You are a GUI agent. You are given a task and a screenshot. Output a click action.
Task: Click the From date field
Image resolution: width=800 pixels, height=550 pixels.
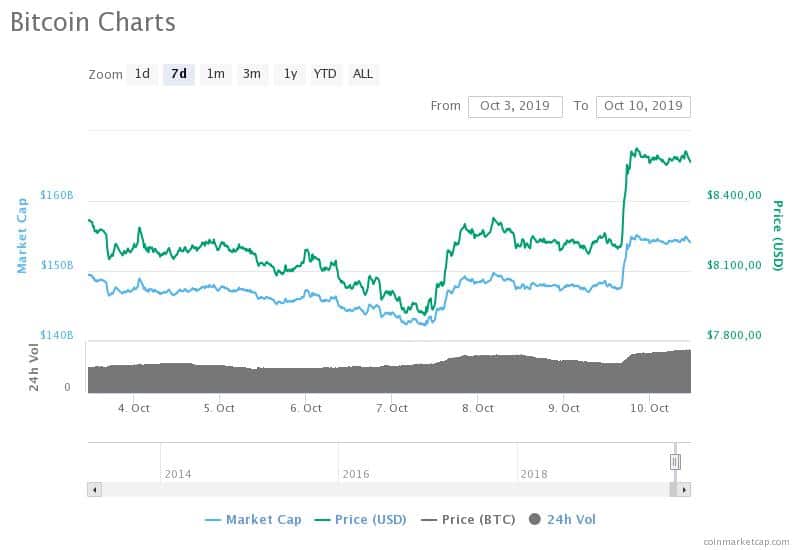[x=515, y=107]
